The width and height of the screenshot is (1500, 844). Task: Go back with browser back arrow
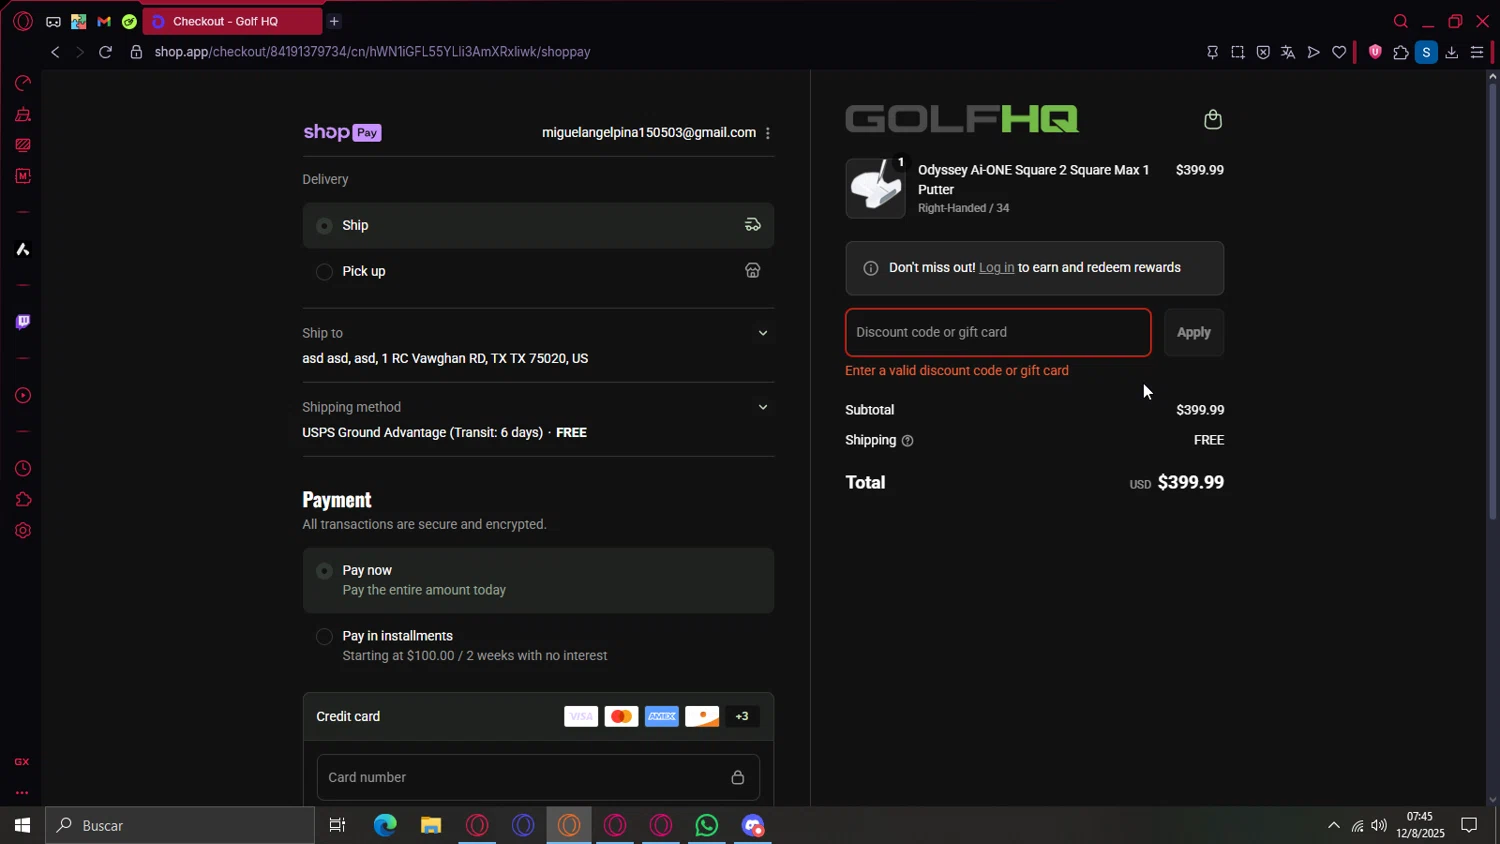[x=55, y=52]
